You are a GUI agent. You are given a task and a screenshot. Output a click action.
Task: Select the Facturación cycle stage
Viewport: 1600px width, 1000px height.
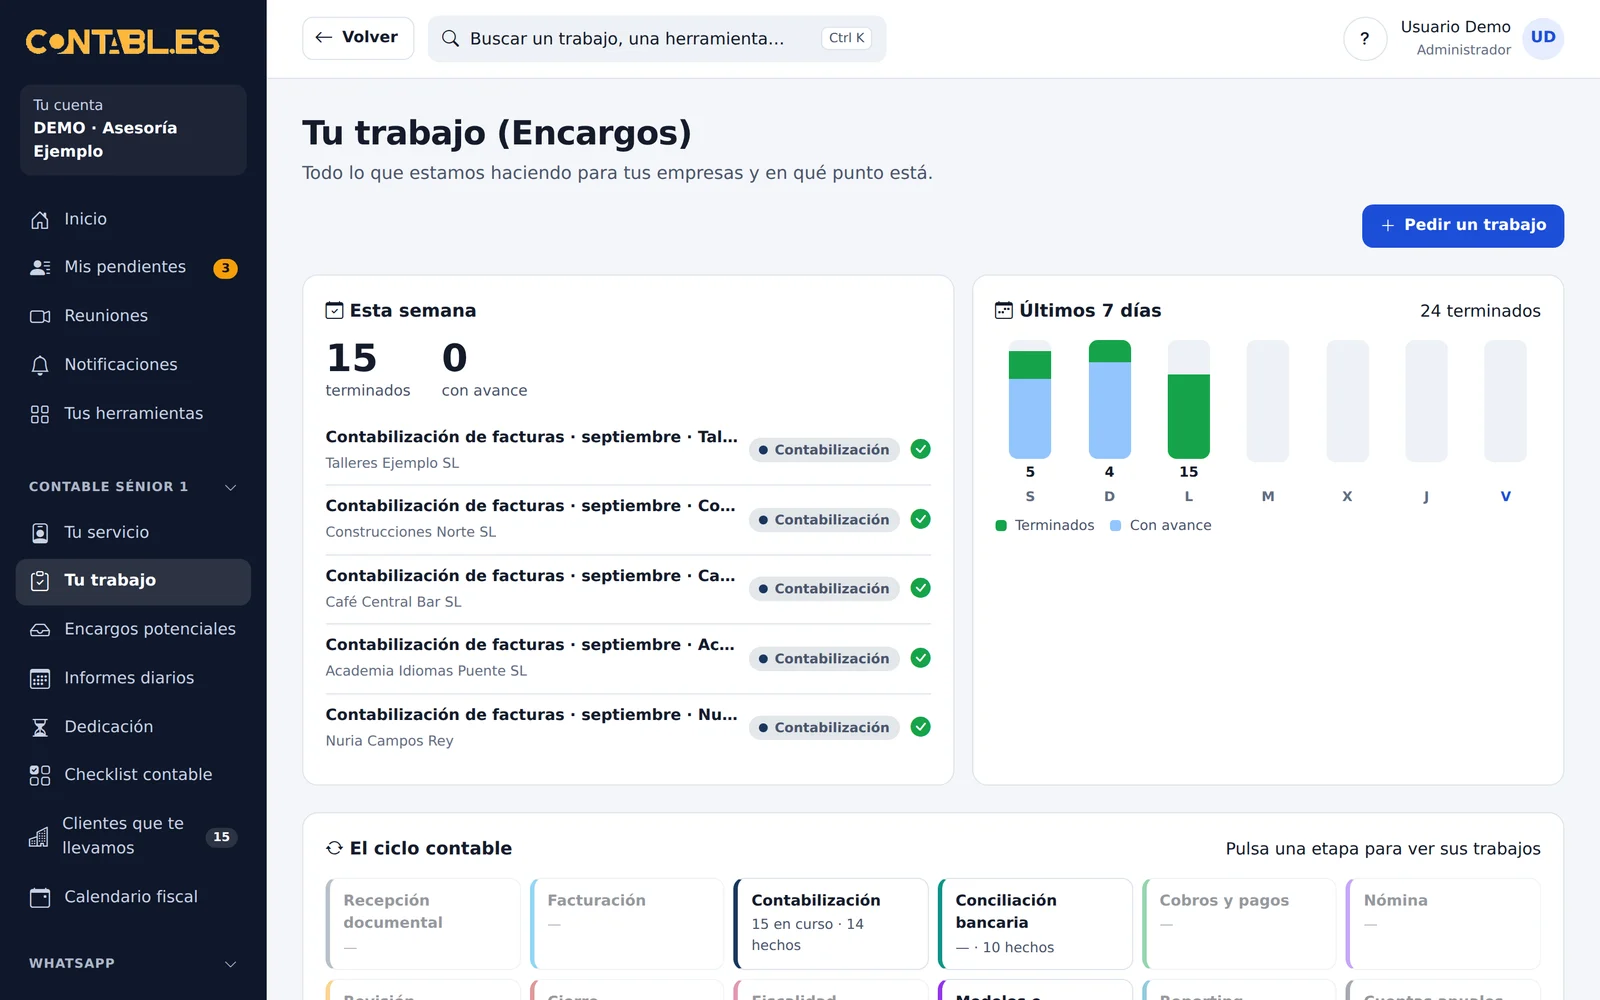(x=627, y=924)
